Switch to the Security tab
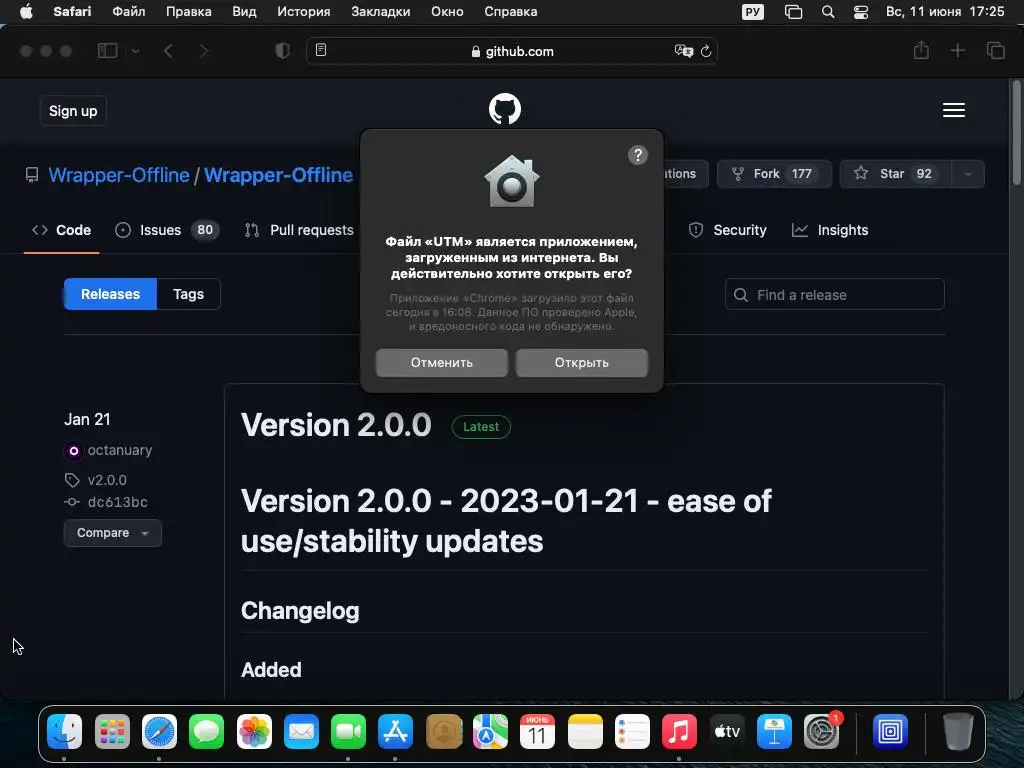Viewport: 1024px width, 768px height. pos(728,230)
